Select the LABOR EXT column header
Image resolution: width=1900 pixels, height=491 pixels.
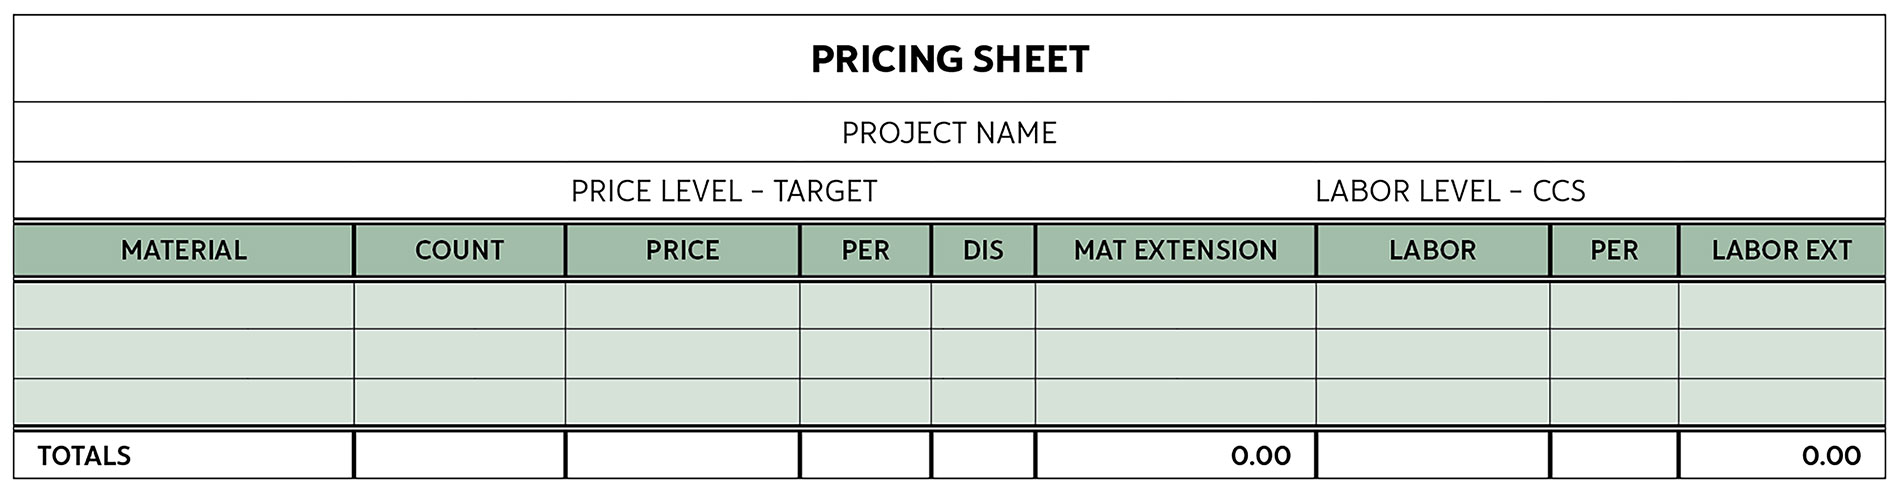point(1781,250)
